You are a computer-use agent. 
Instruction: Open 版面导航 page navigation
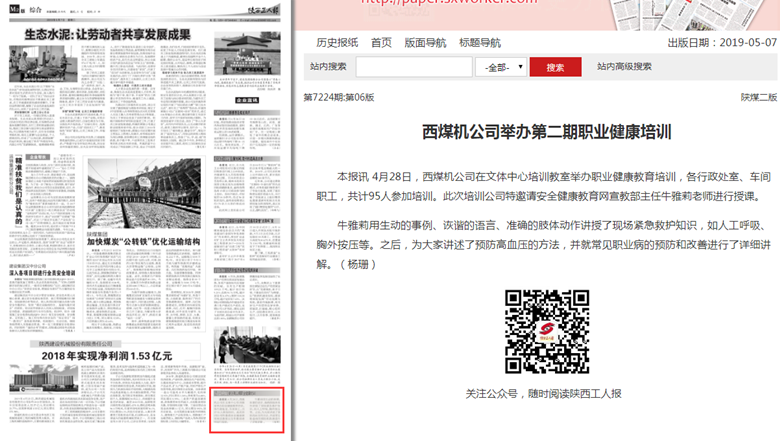click(x=425, y=43)
